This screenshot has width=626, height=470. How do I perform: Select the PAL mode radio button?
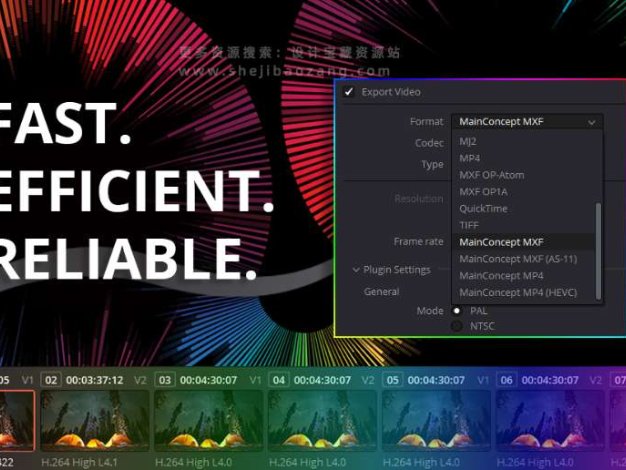click(457, 311)
